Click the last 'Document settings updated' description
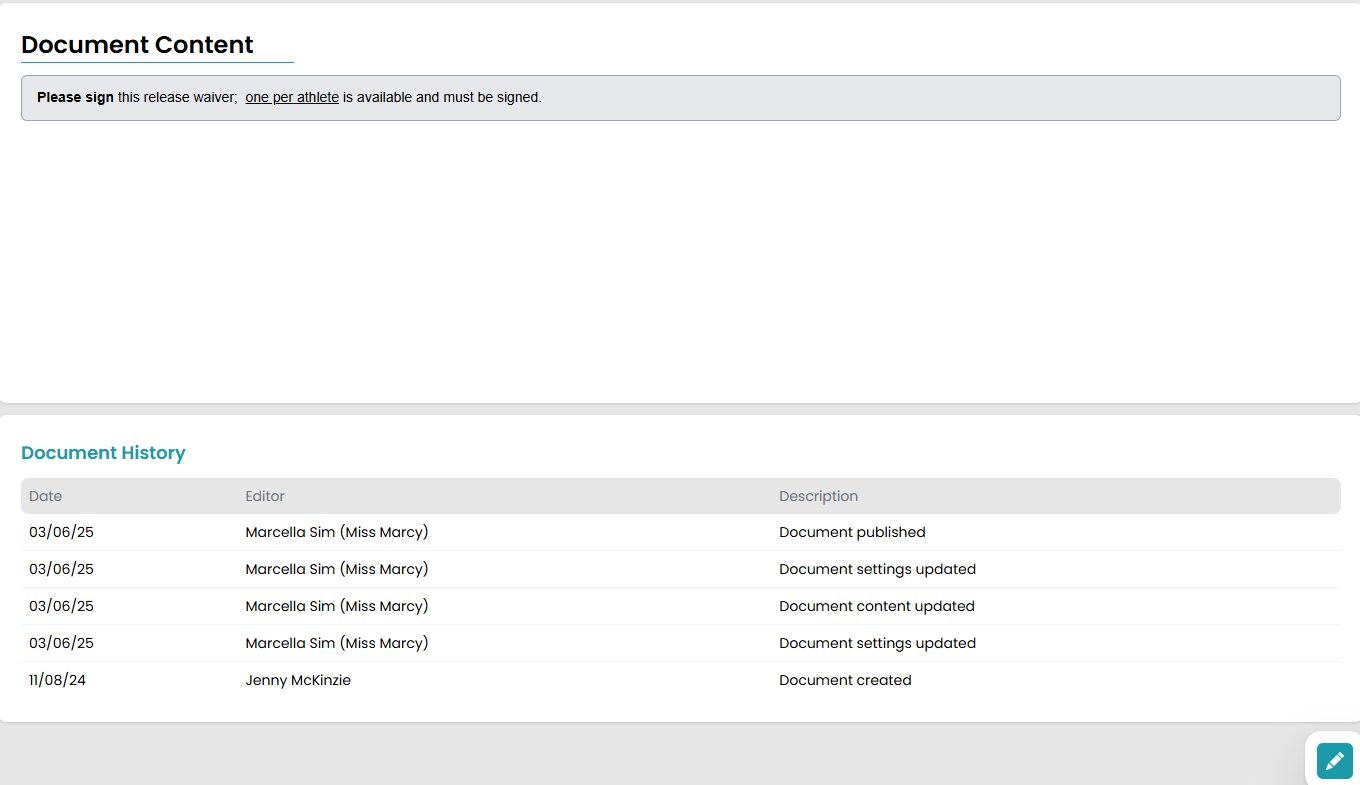This screenshot has height=785, width=1360. point(877,643)
